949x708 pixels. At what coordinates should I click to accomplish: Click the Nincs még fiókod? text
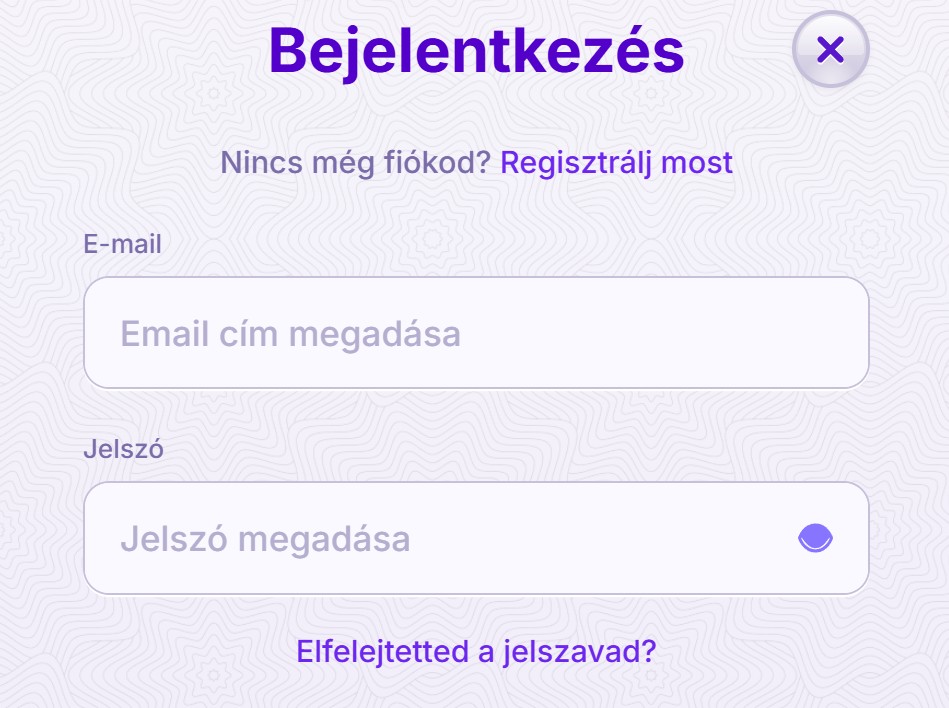pyautogui.click(x=355, y=163)
